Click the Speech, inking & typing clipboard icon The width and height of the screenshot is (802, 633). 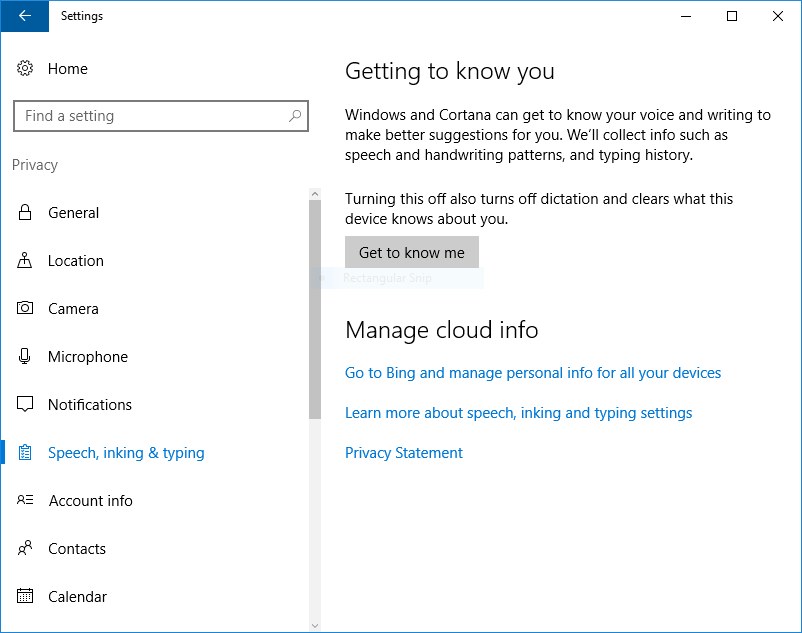tap(25, 453)
